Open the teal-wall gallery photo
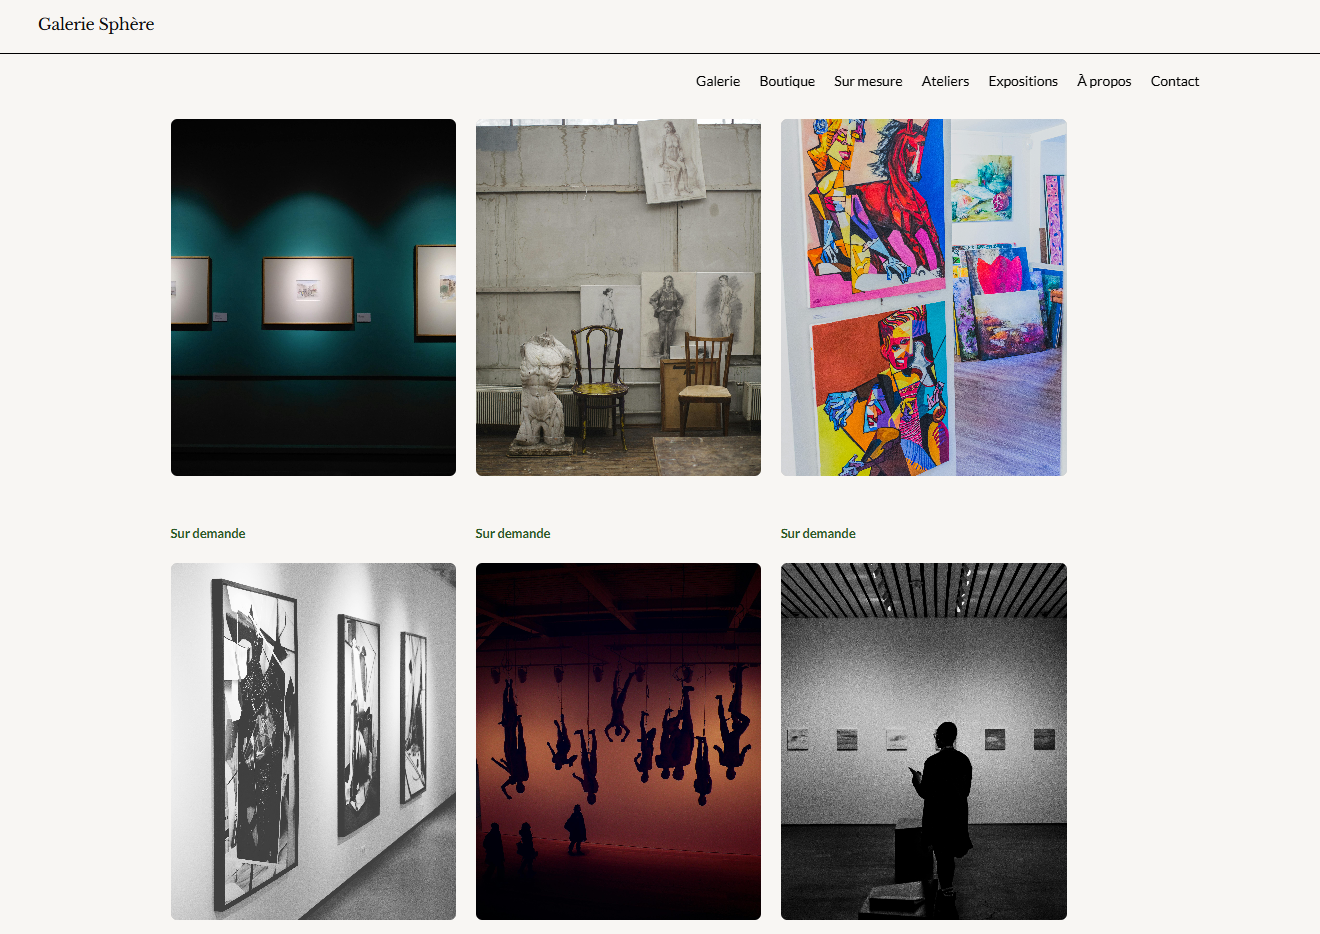 [x=313, y=297]
